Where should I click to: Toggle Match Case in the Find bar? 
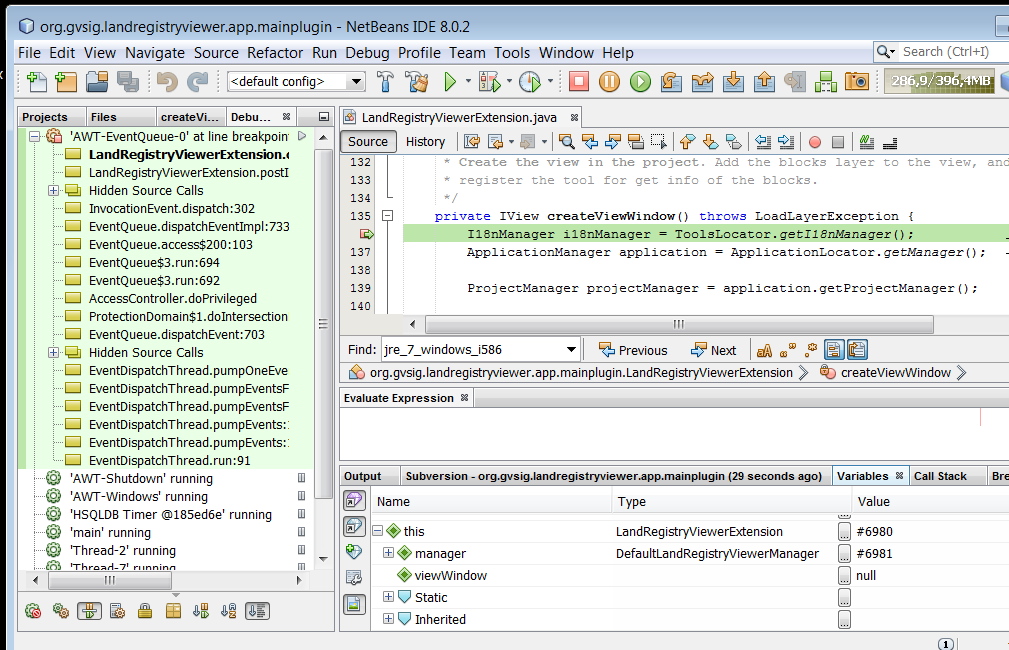tap(764, 350)
